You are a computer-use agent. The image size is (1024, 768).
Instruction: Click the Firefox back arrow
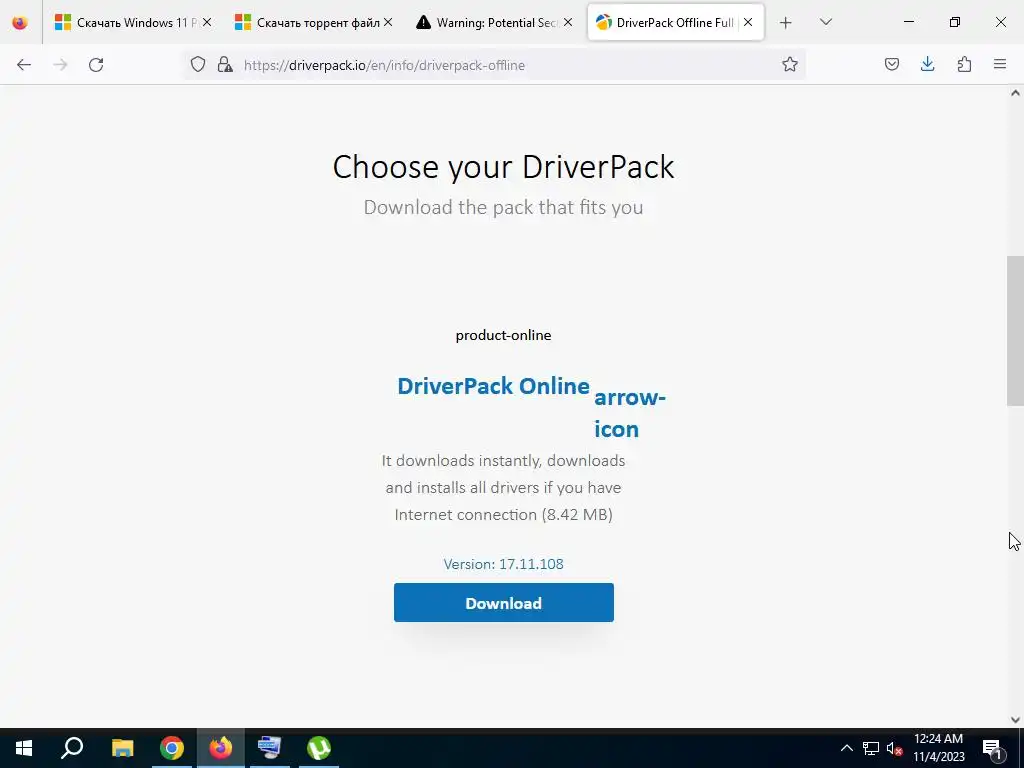pos(24,65)
